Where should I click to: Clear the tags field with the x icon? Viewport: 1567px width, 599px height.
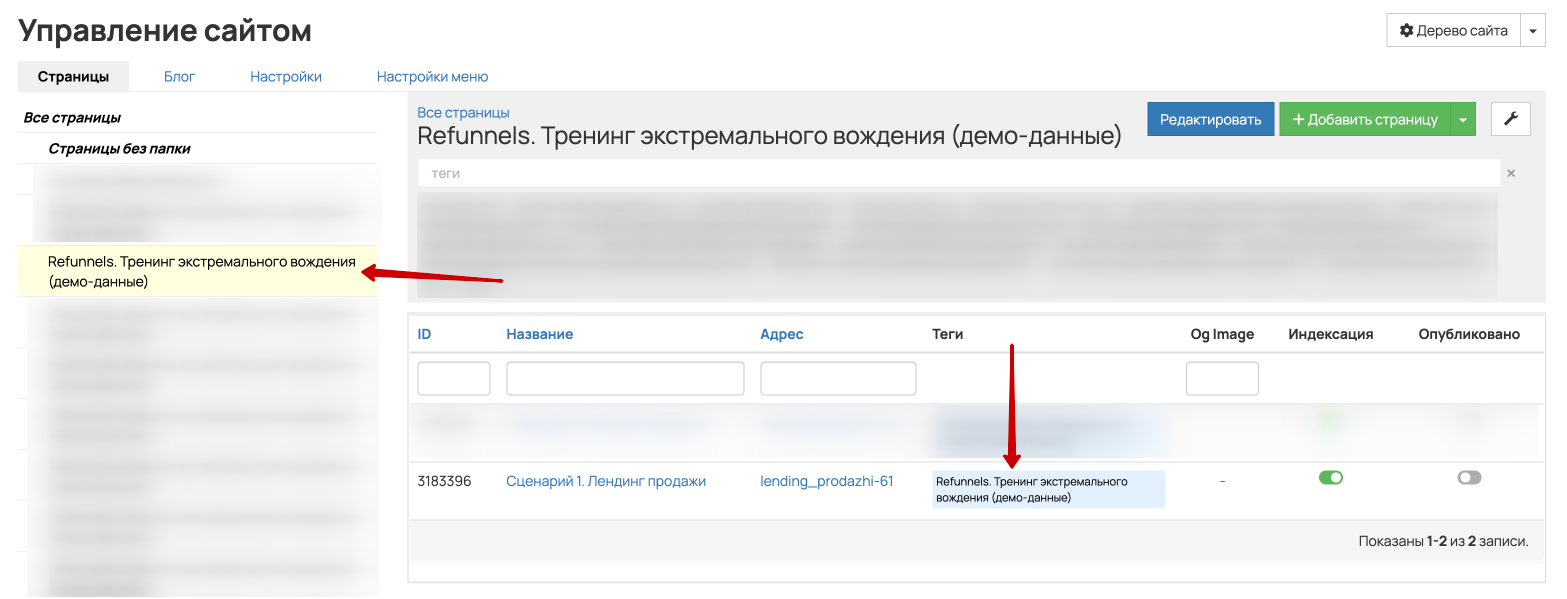pyautogui.click(x=1511, y=173)
